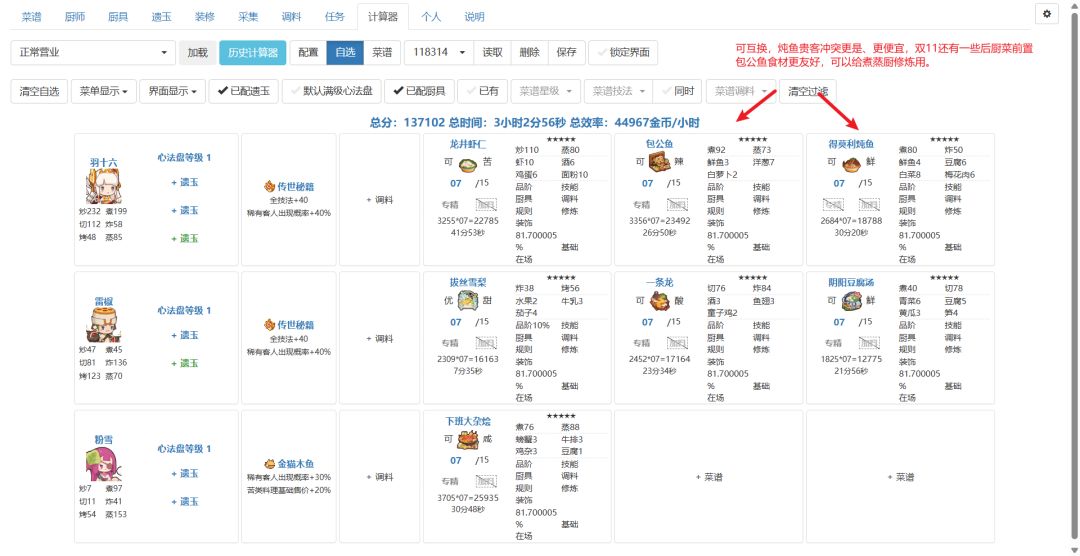The width and height of the screenshot is (1080, 556).
Task: Open 历史计算器 button
Action: [253, 52]
